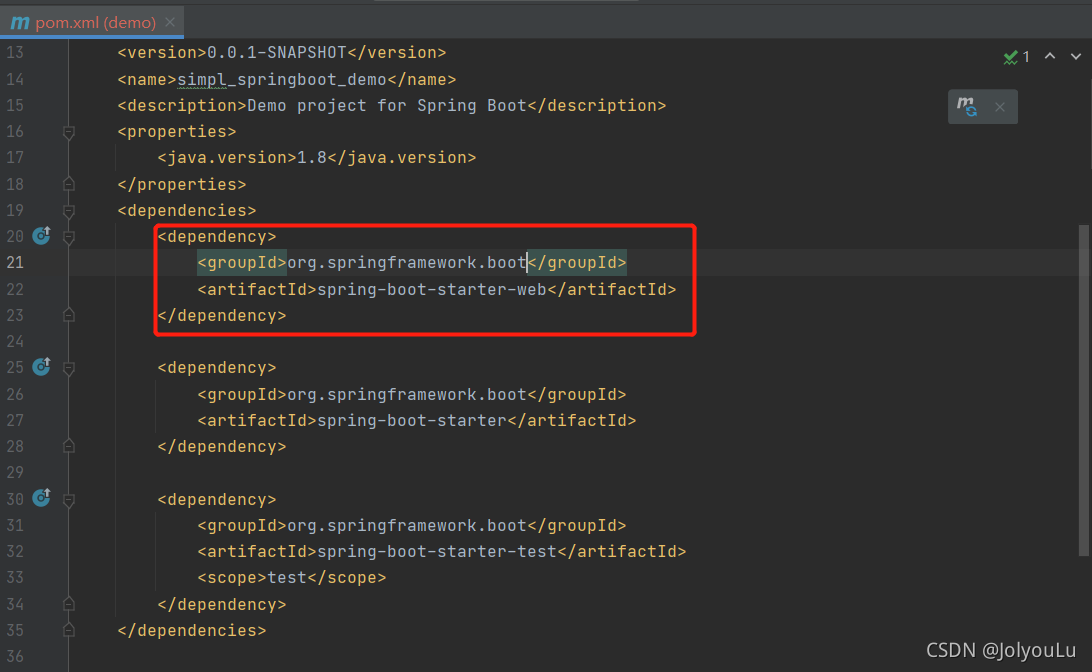Viewport: 1092px width, 672px height.
Task: Click the Maven file icon on the pom.xml tab
Action: pyautogui.click(x=20, y=22)
